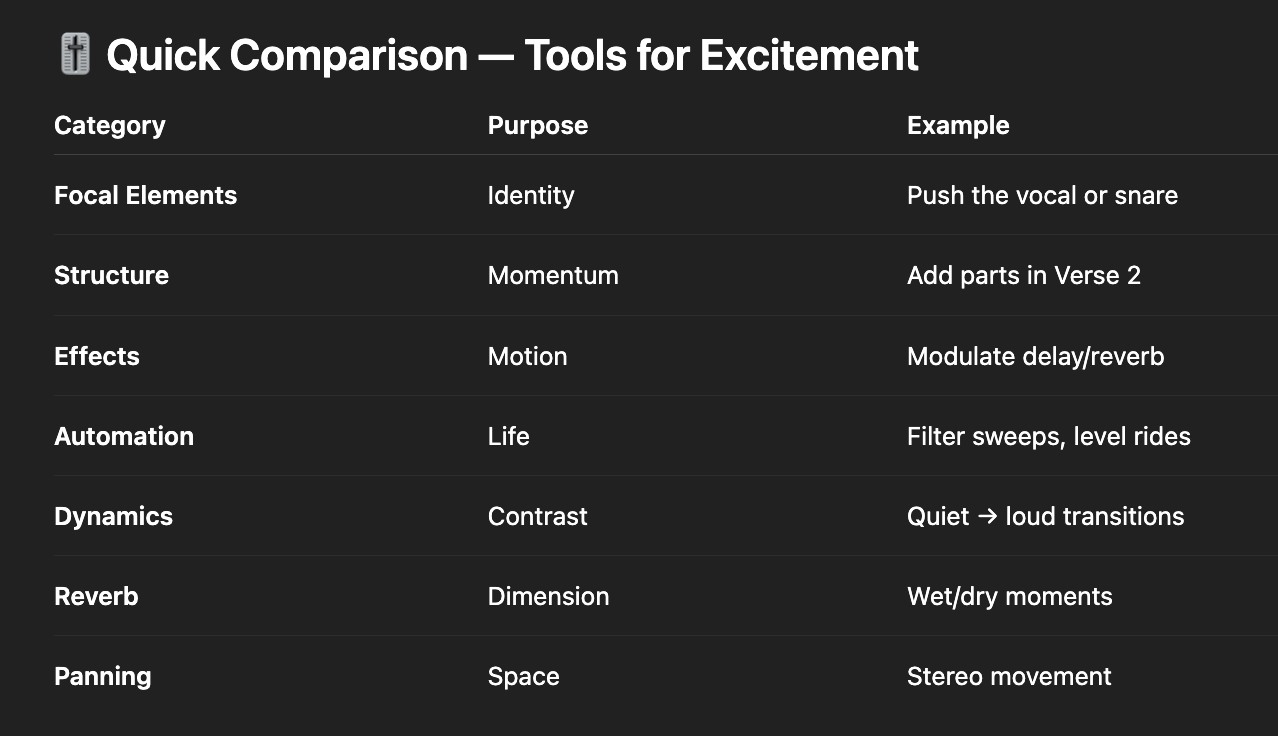Select the Structure row label
This screenshot has height=736, width=1278.
(x=111, y=275)
